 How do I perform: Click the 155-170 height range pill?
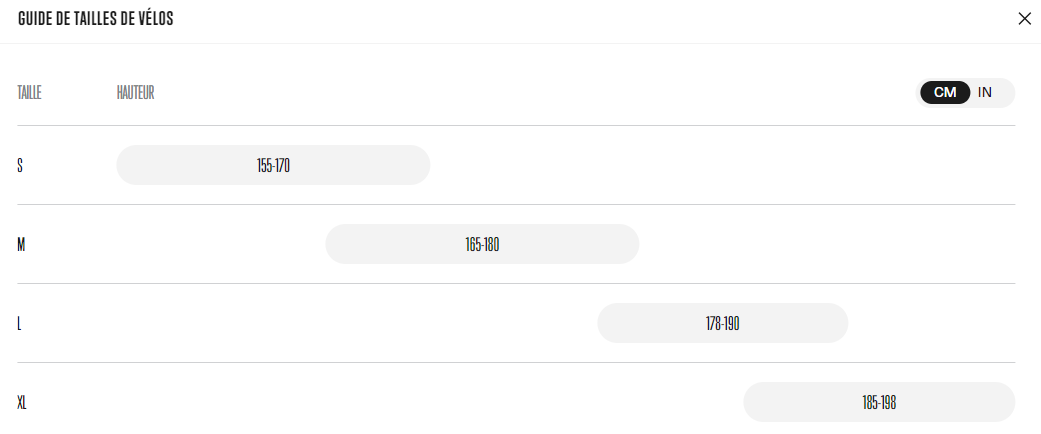(x=273, y=165)
